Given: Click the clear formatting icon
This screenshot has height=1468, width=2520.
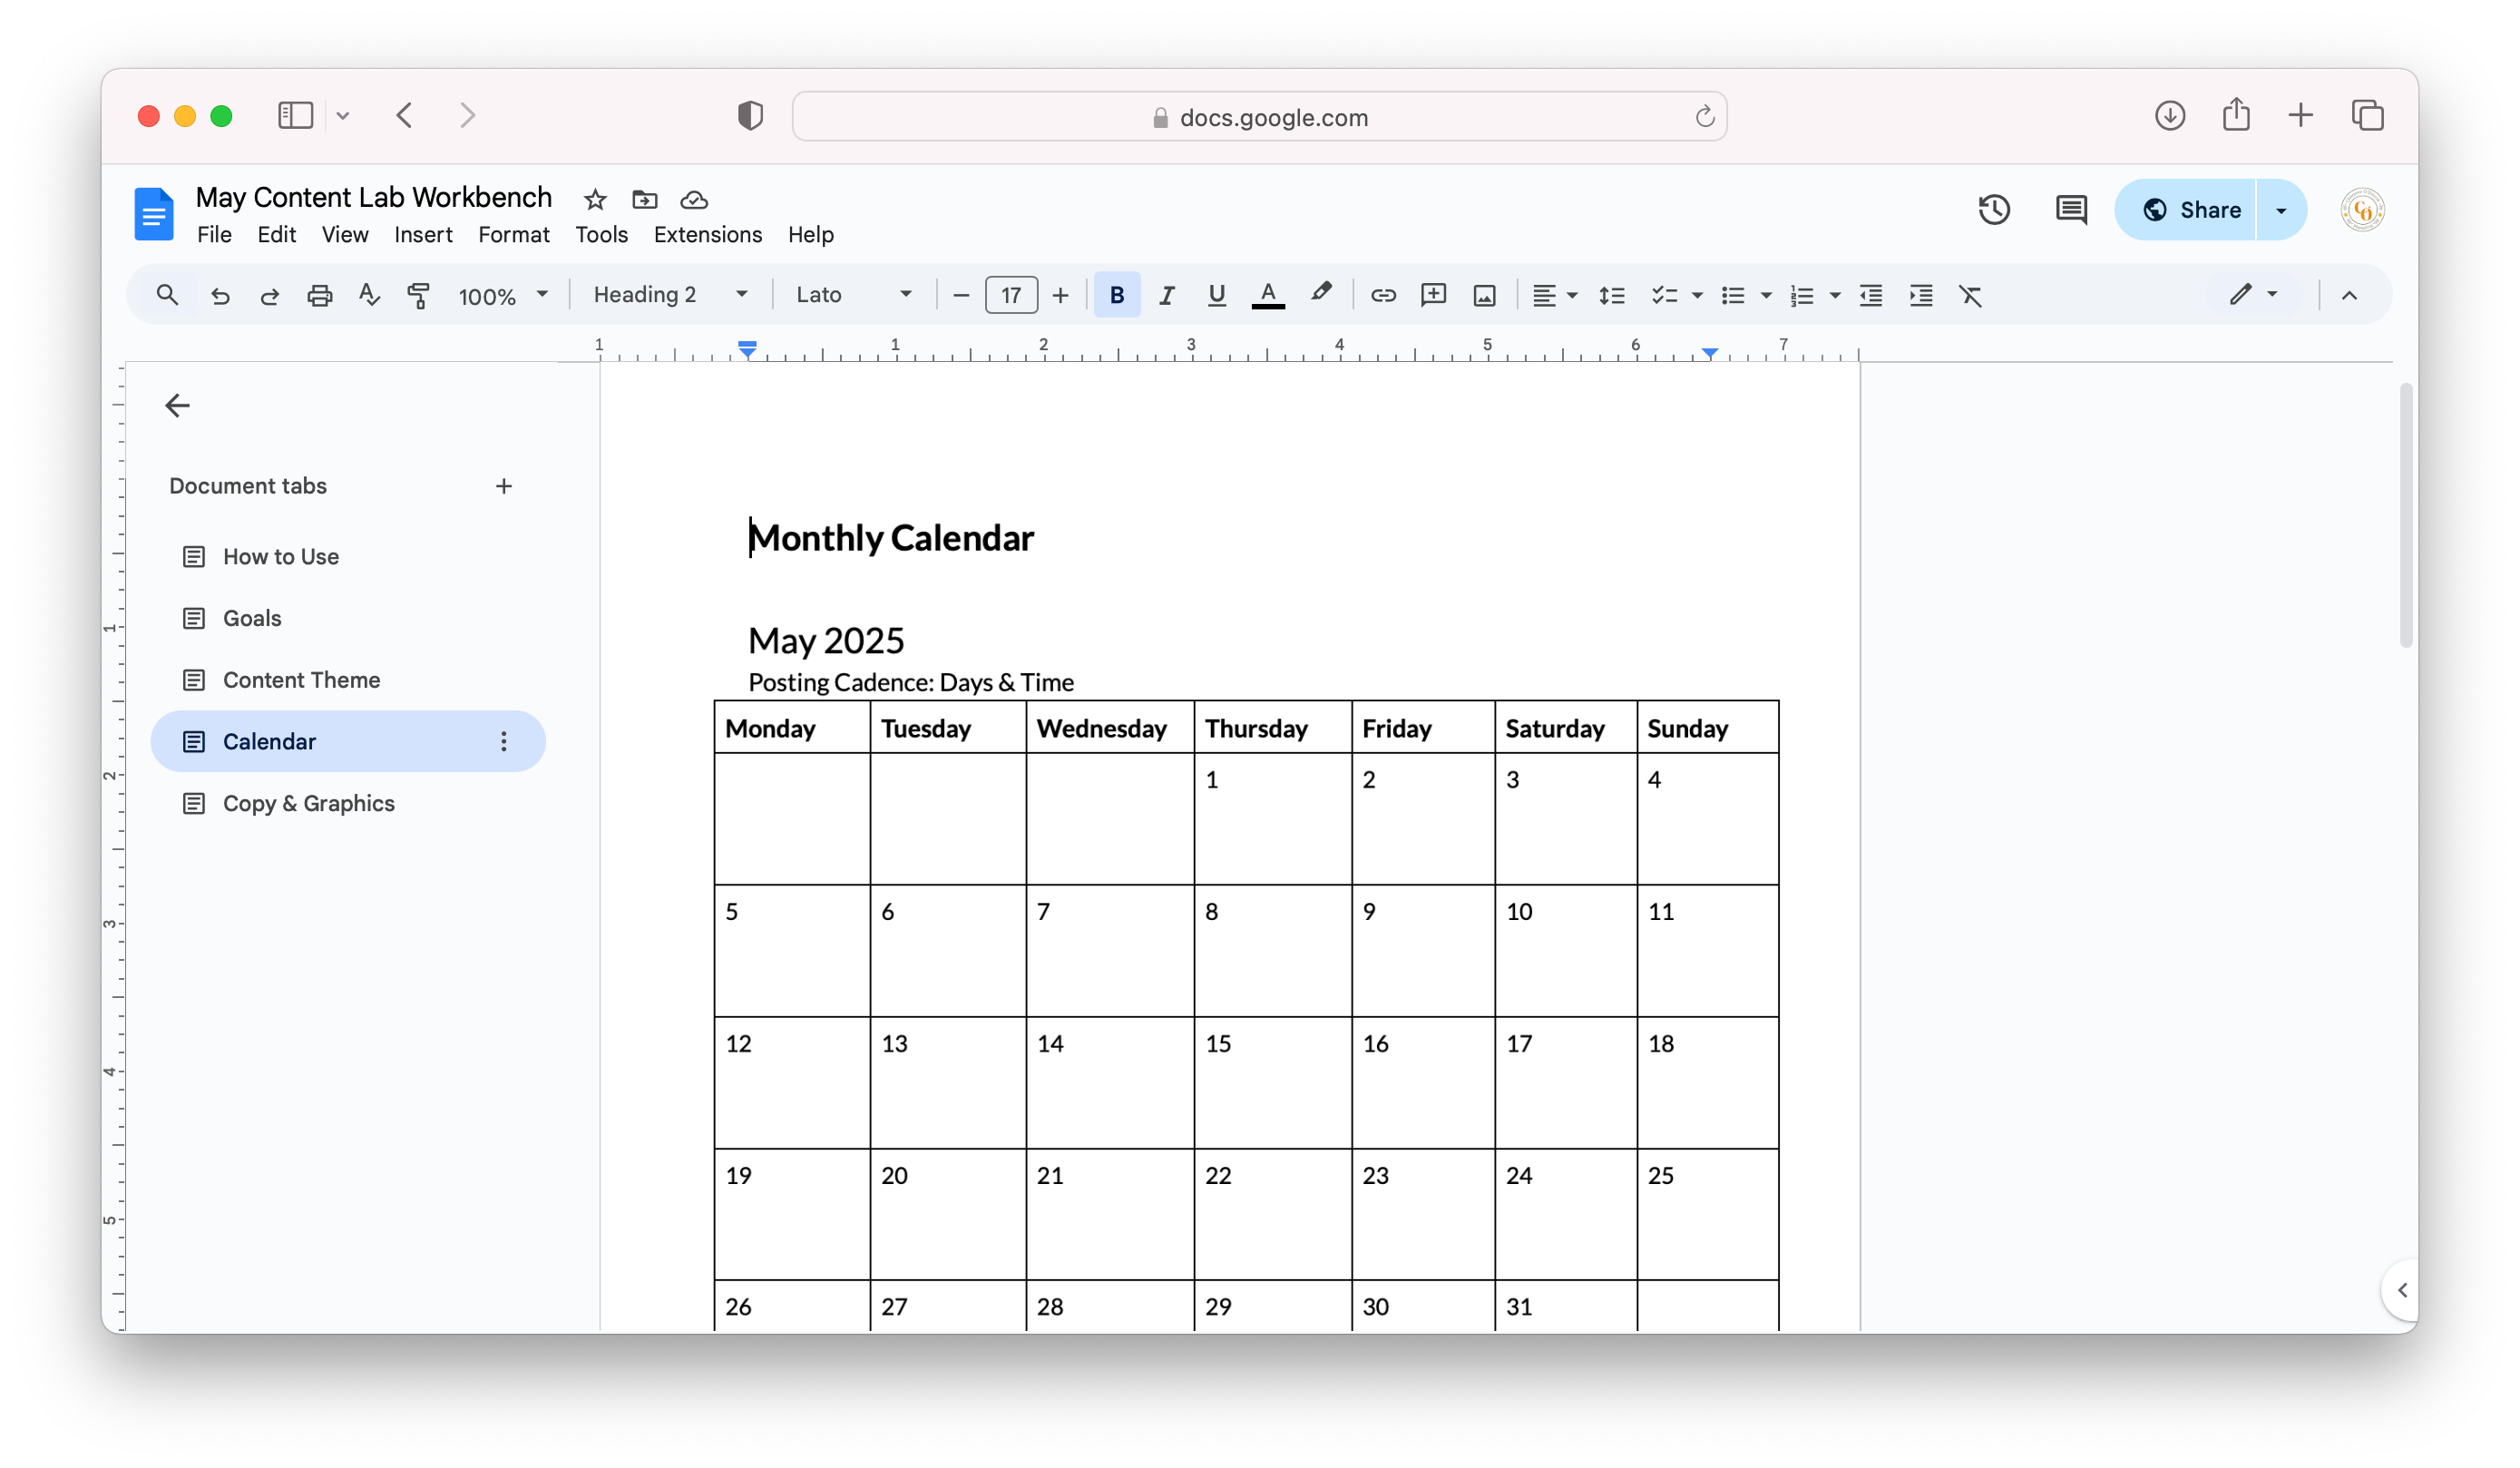Looking at the screenshot, I should pos(1970,295).
